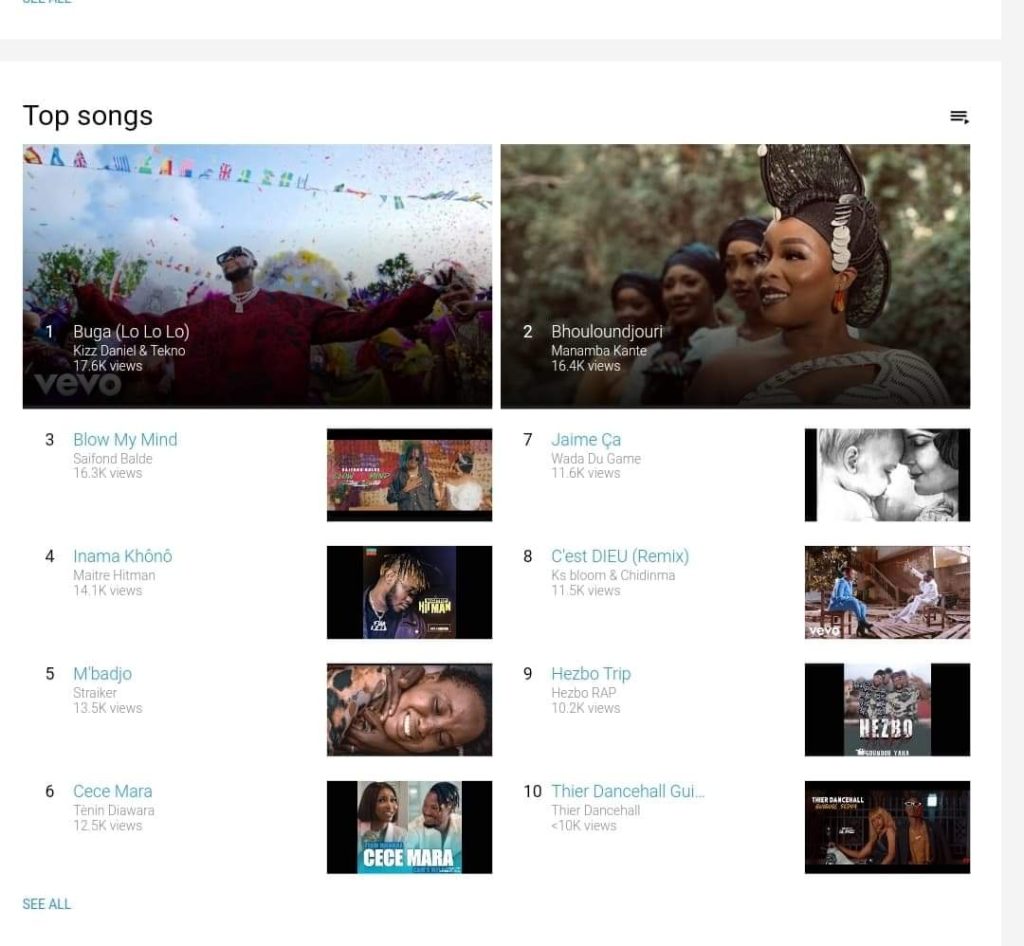Click artist names Ks bloom & Chidinma
The width and height of the screenshot is (1024, 946).
(x=613, y=575)
